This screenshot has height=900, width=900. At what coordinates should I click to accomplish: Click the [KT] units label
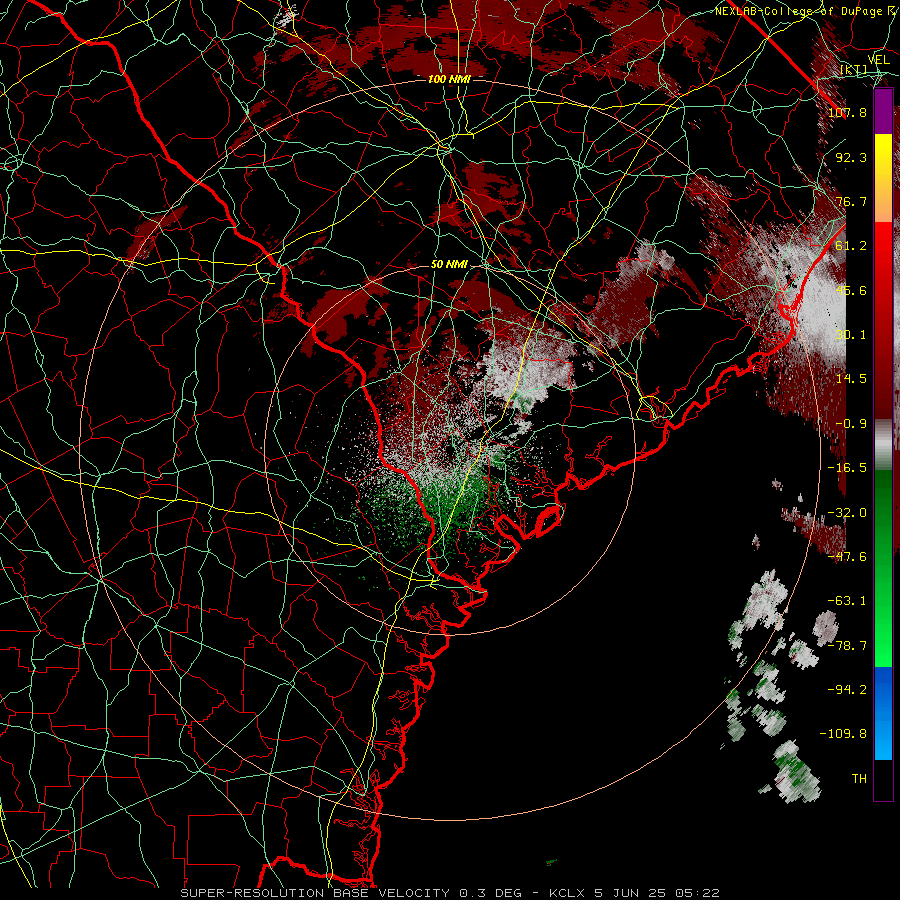854,70
